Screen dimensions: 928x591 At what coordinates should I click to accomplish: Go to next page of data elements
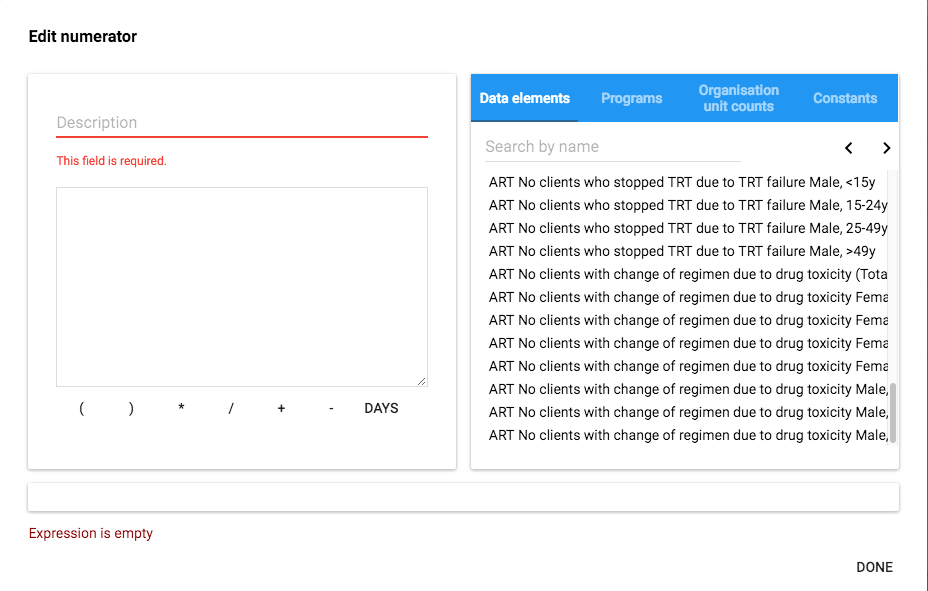[886, 148]
